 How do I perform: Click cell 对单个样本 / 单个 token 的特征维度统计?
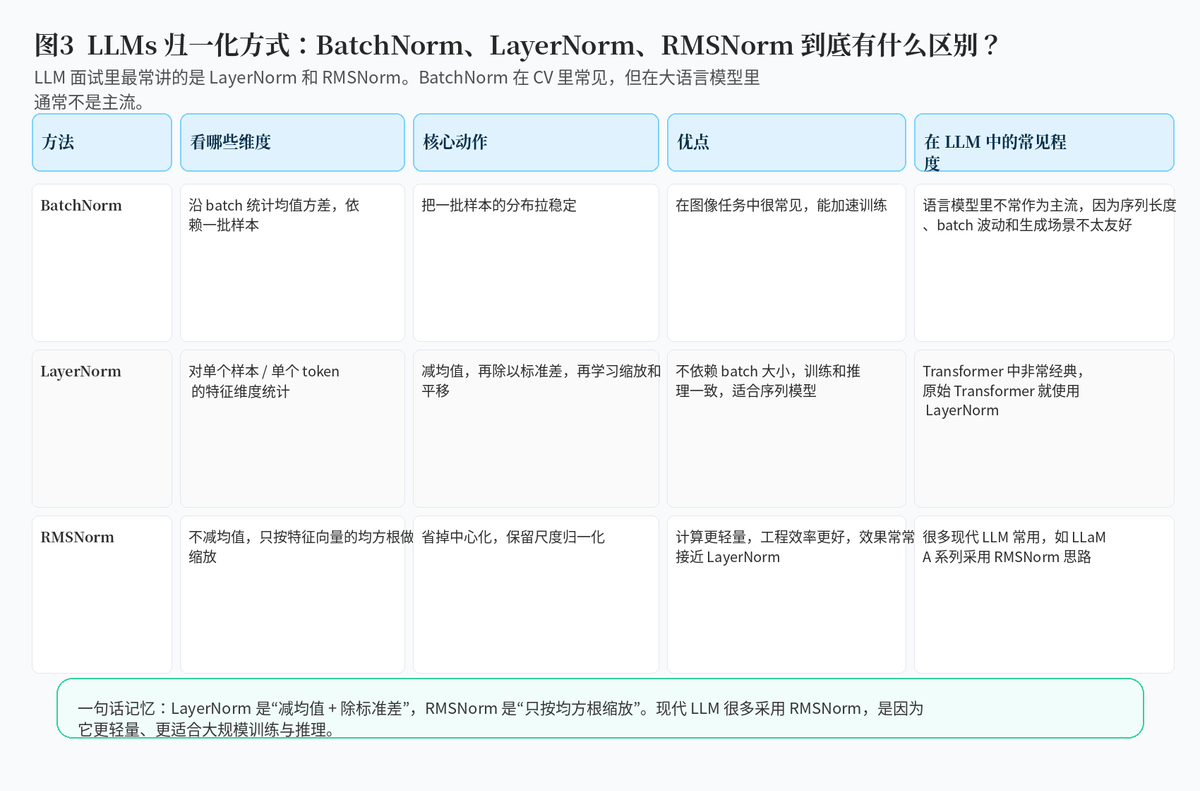292,429
